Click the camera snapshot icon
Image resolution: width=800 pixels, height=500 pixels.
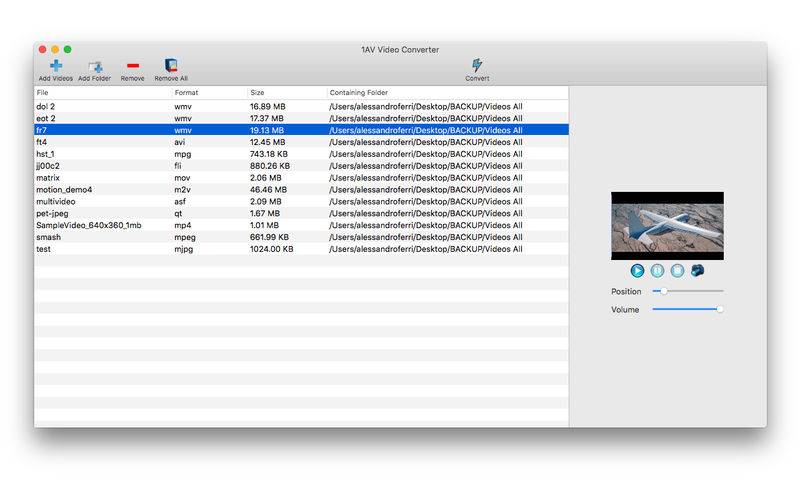click(697, 270)
